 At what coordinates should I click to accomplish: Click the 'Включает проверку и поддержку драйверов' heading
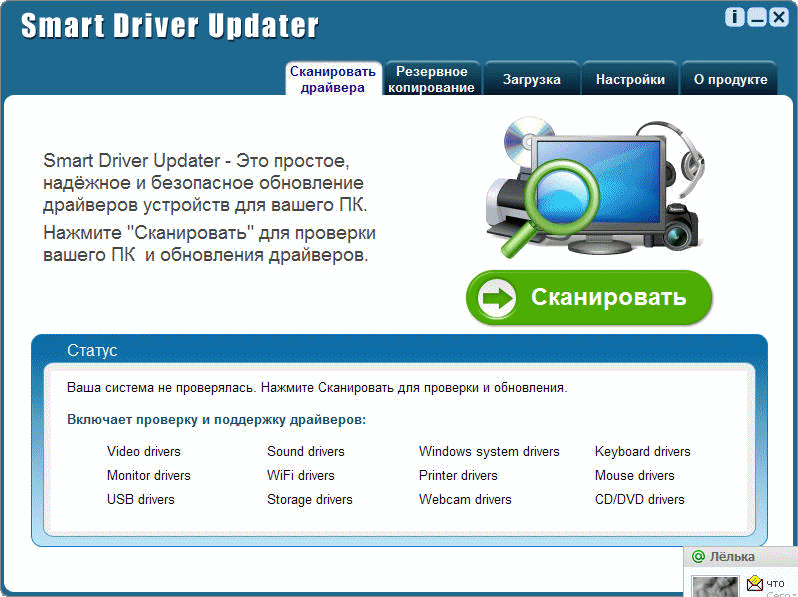pos(216,420)
